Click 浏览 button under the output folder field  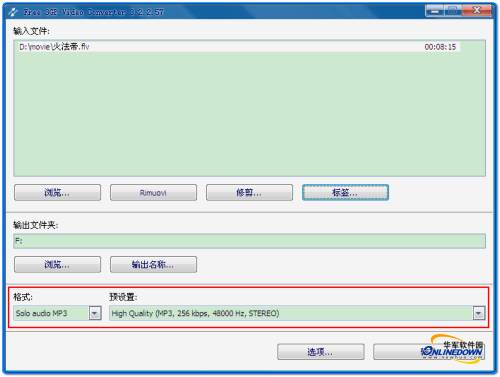(57, 265)
